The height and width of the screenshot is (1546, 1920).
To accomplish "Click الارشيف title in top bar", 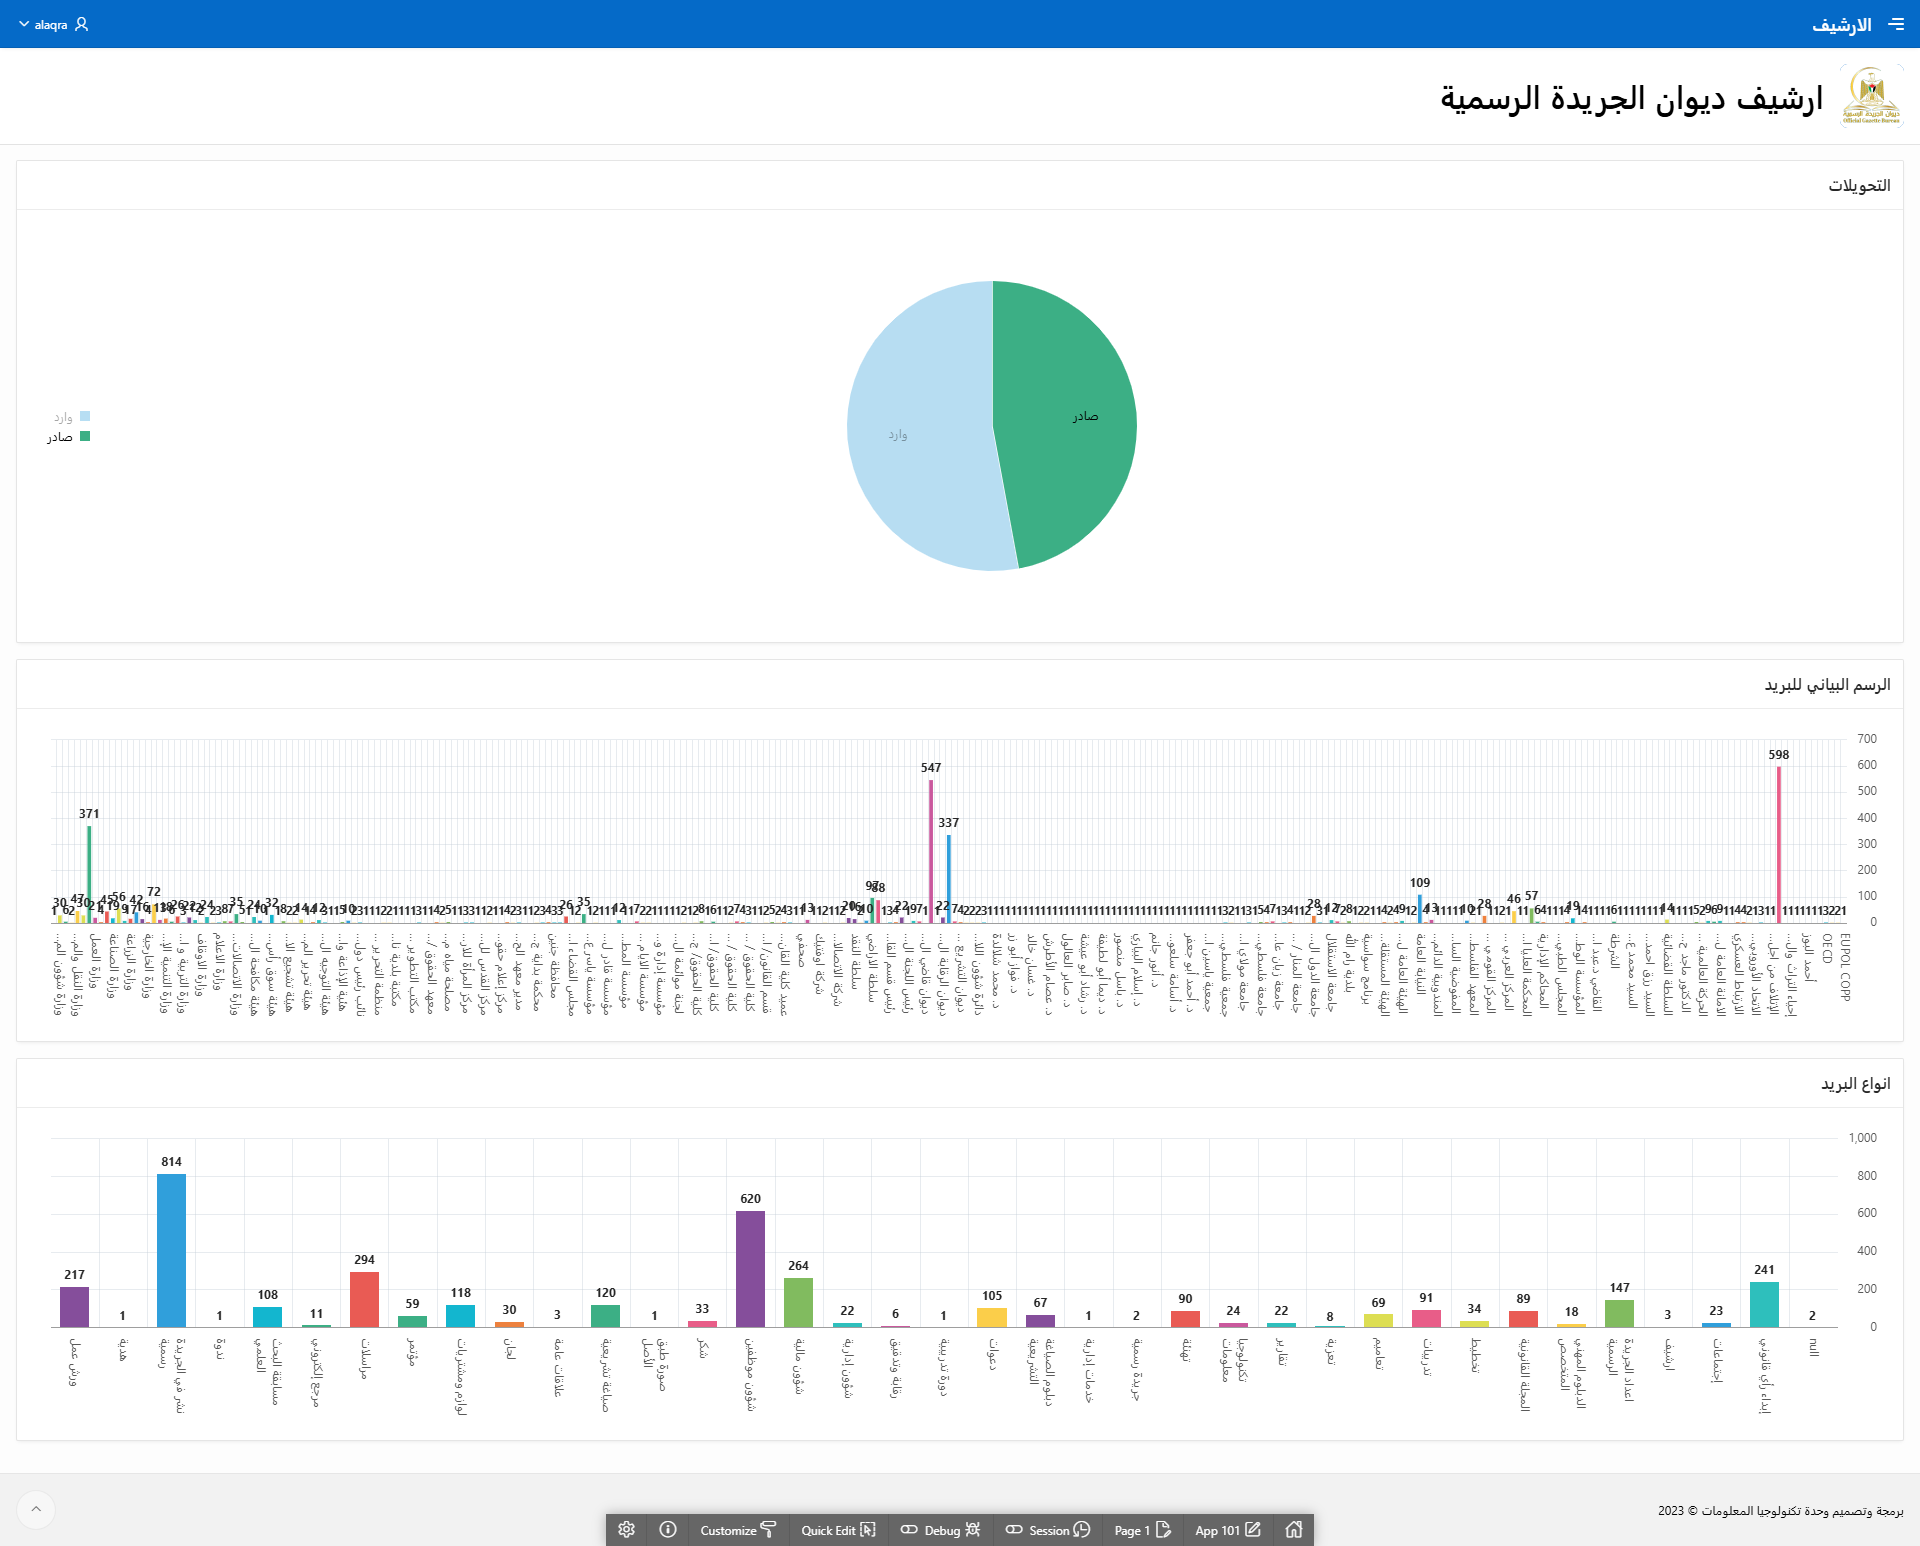I will [1841, 25].
